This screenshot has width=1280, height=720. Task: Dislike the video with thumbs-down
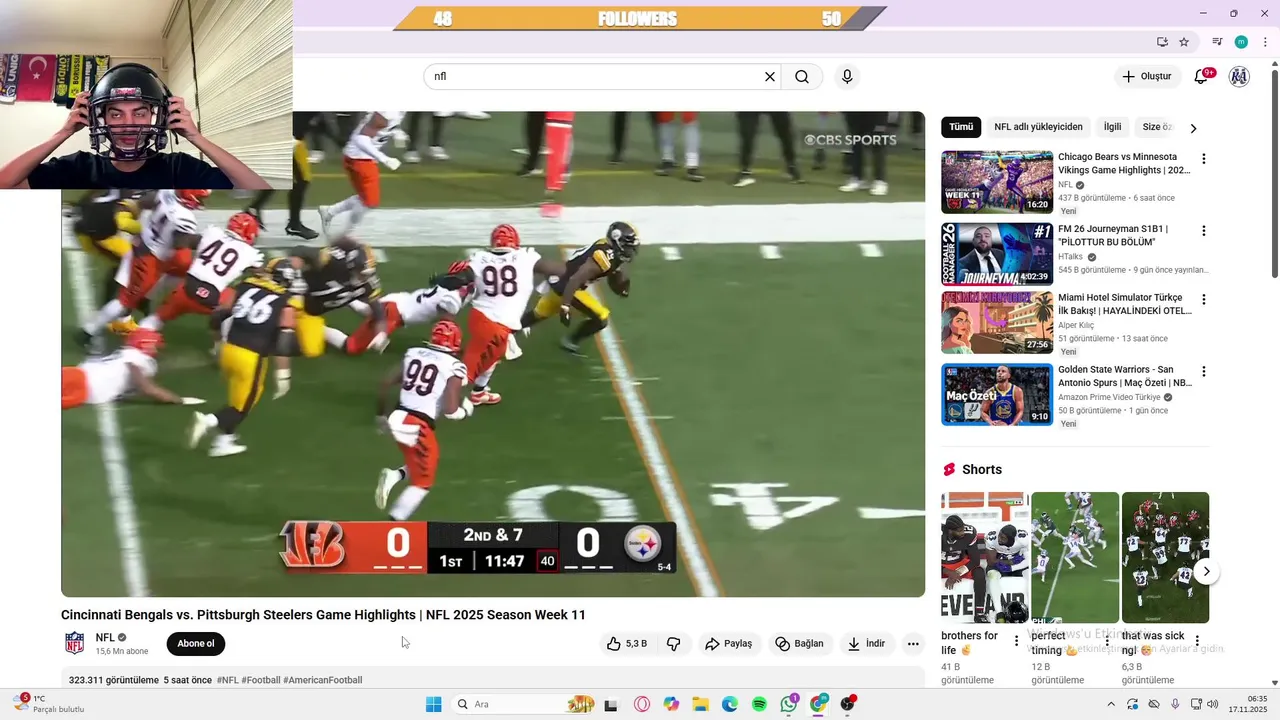click(x=674, y=644)
